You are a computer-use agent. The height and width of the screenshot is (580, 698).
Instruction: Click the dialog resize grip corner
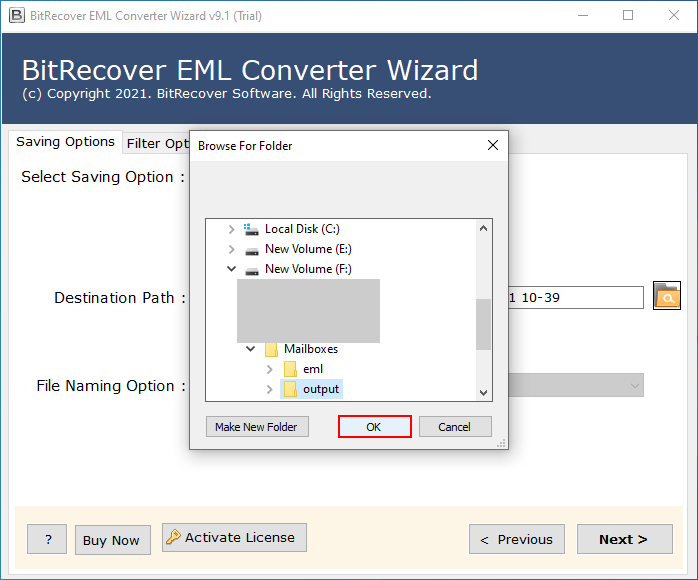[x=501, y=443]
